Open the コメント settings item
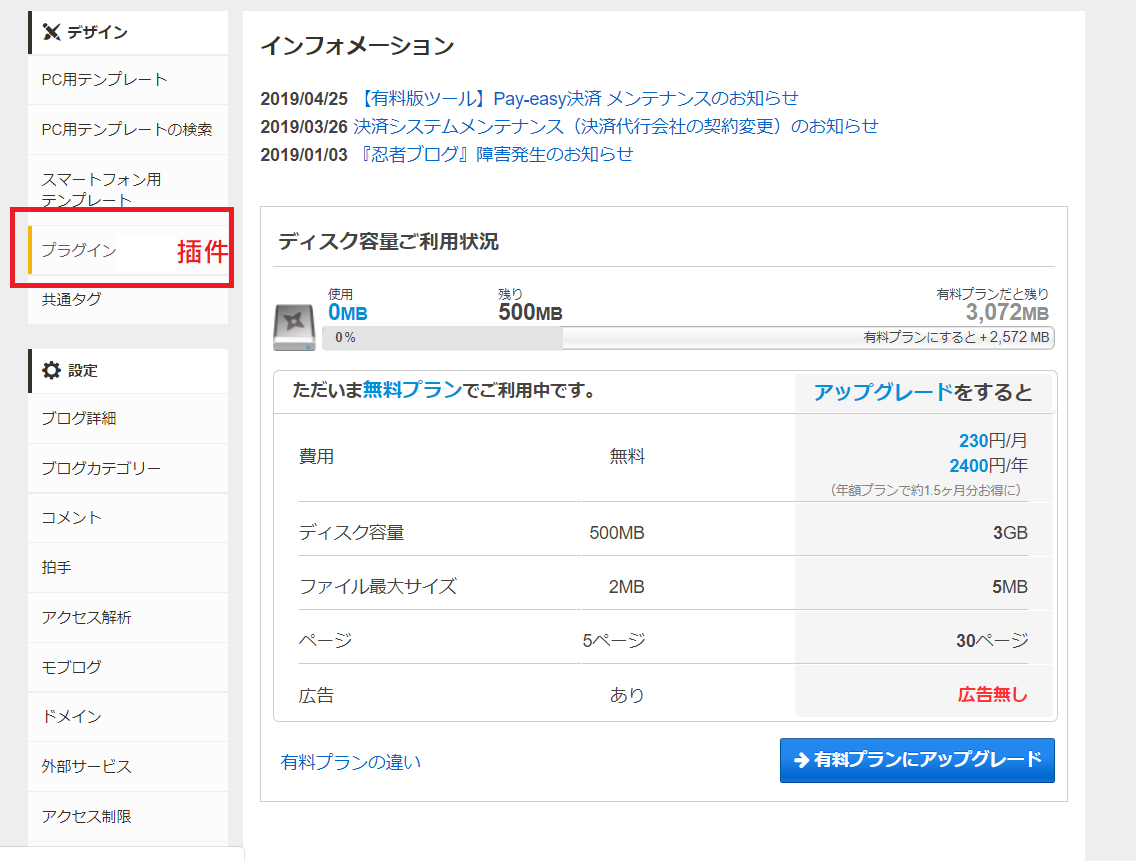The width and height of the screenshot is (1136, 861). pos(72,517)
